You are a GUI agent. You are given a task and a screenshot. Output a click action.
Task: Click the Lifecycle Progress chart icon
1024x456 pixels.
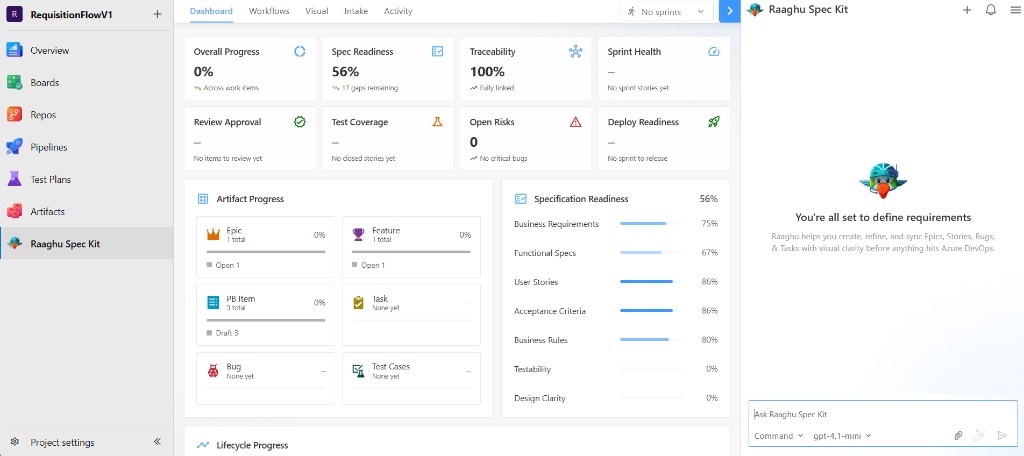pos(203,445)
